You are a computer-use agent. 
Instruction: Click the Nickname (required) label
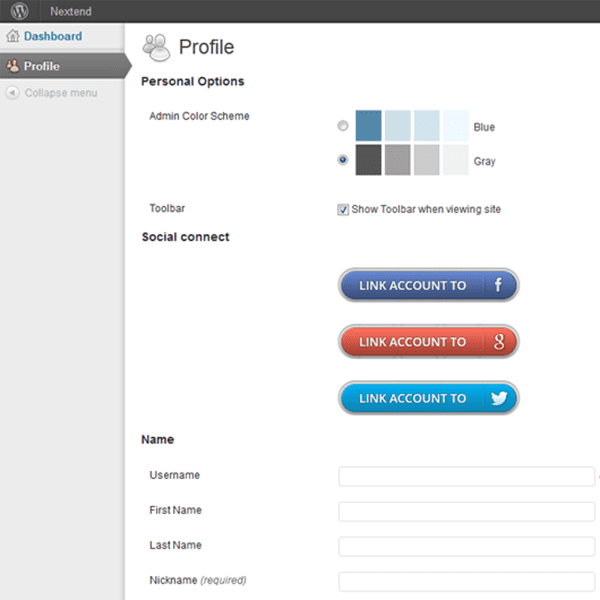[198, 580]
